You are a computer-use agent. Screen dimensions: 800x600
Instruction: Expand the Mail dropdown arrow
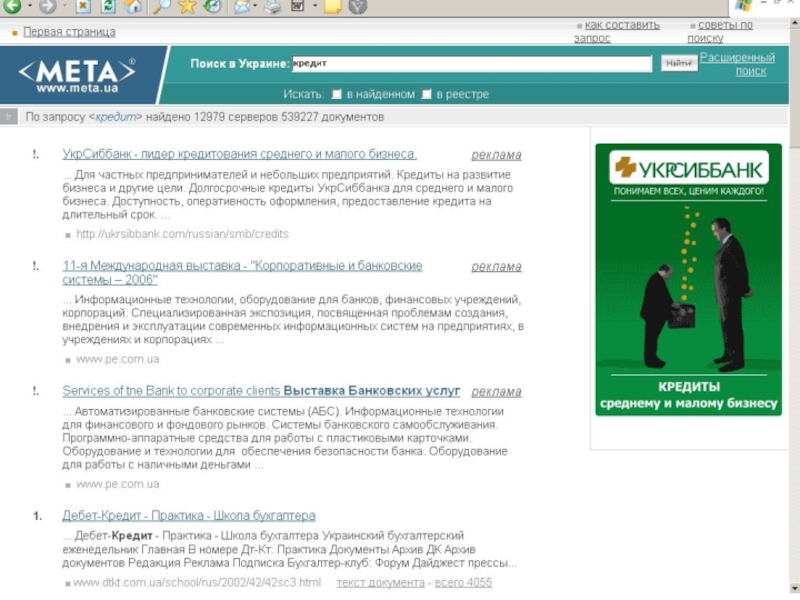pos(255,6)
